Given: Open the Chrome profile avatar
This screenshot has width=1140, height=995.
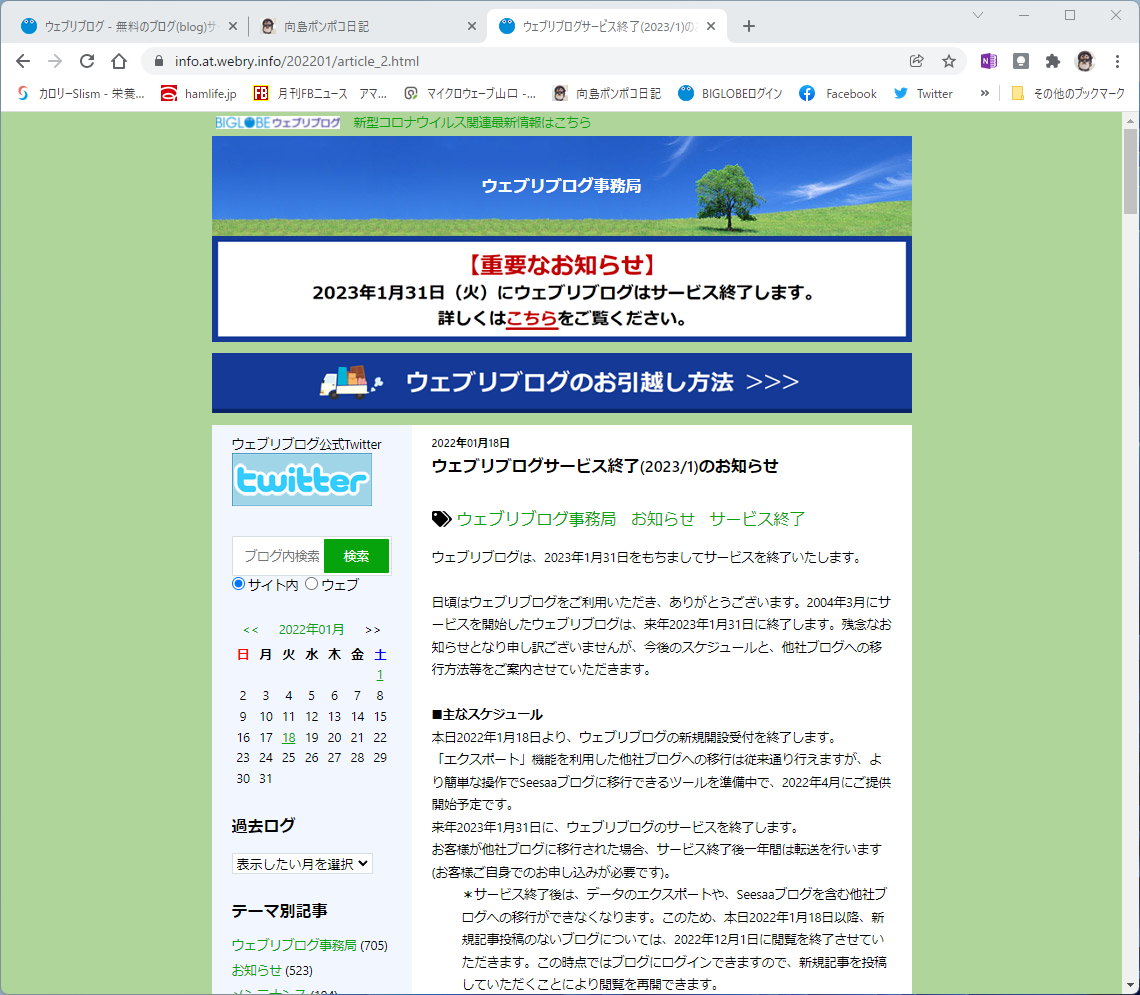Looking at the screenshot, I should click(x=1085, y=61).
